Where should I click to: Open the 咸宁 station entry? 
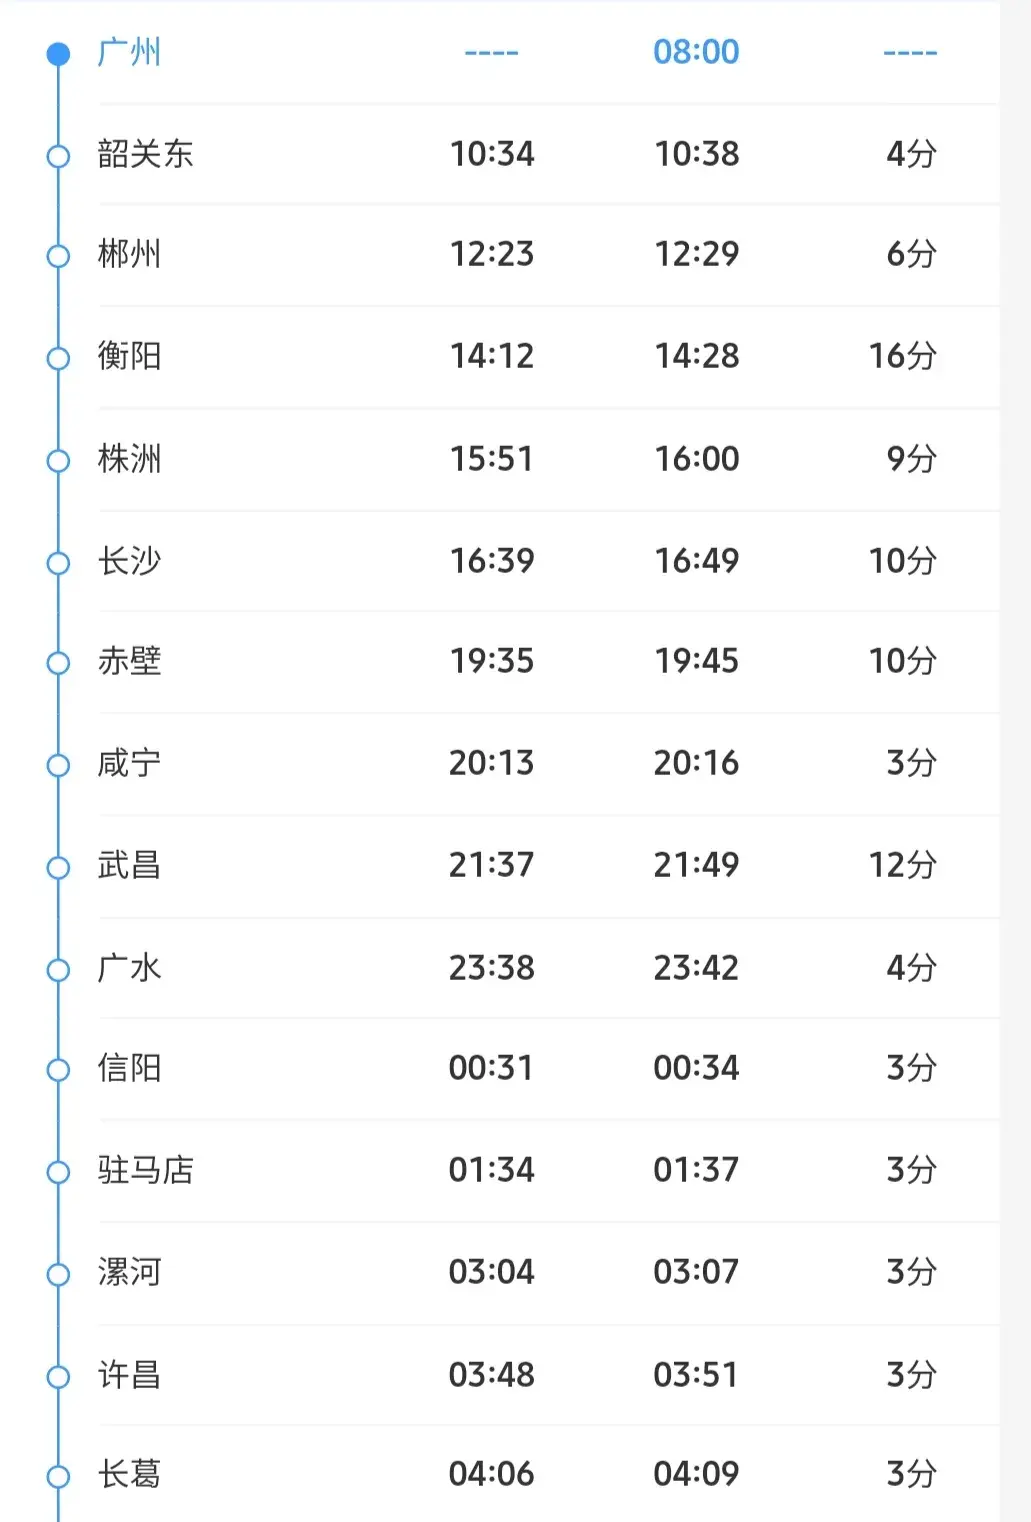pyautogui.click(x=129, y=763)
